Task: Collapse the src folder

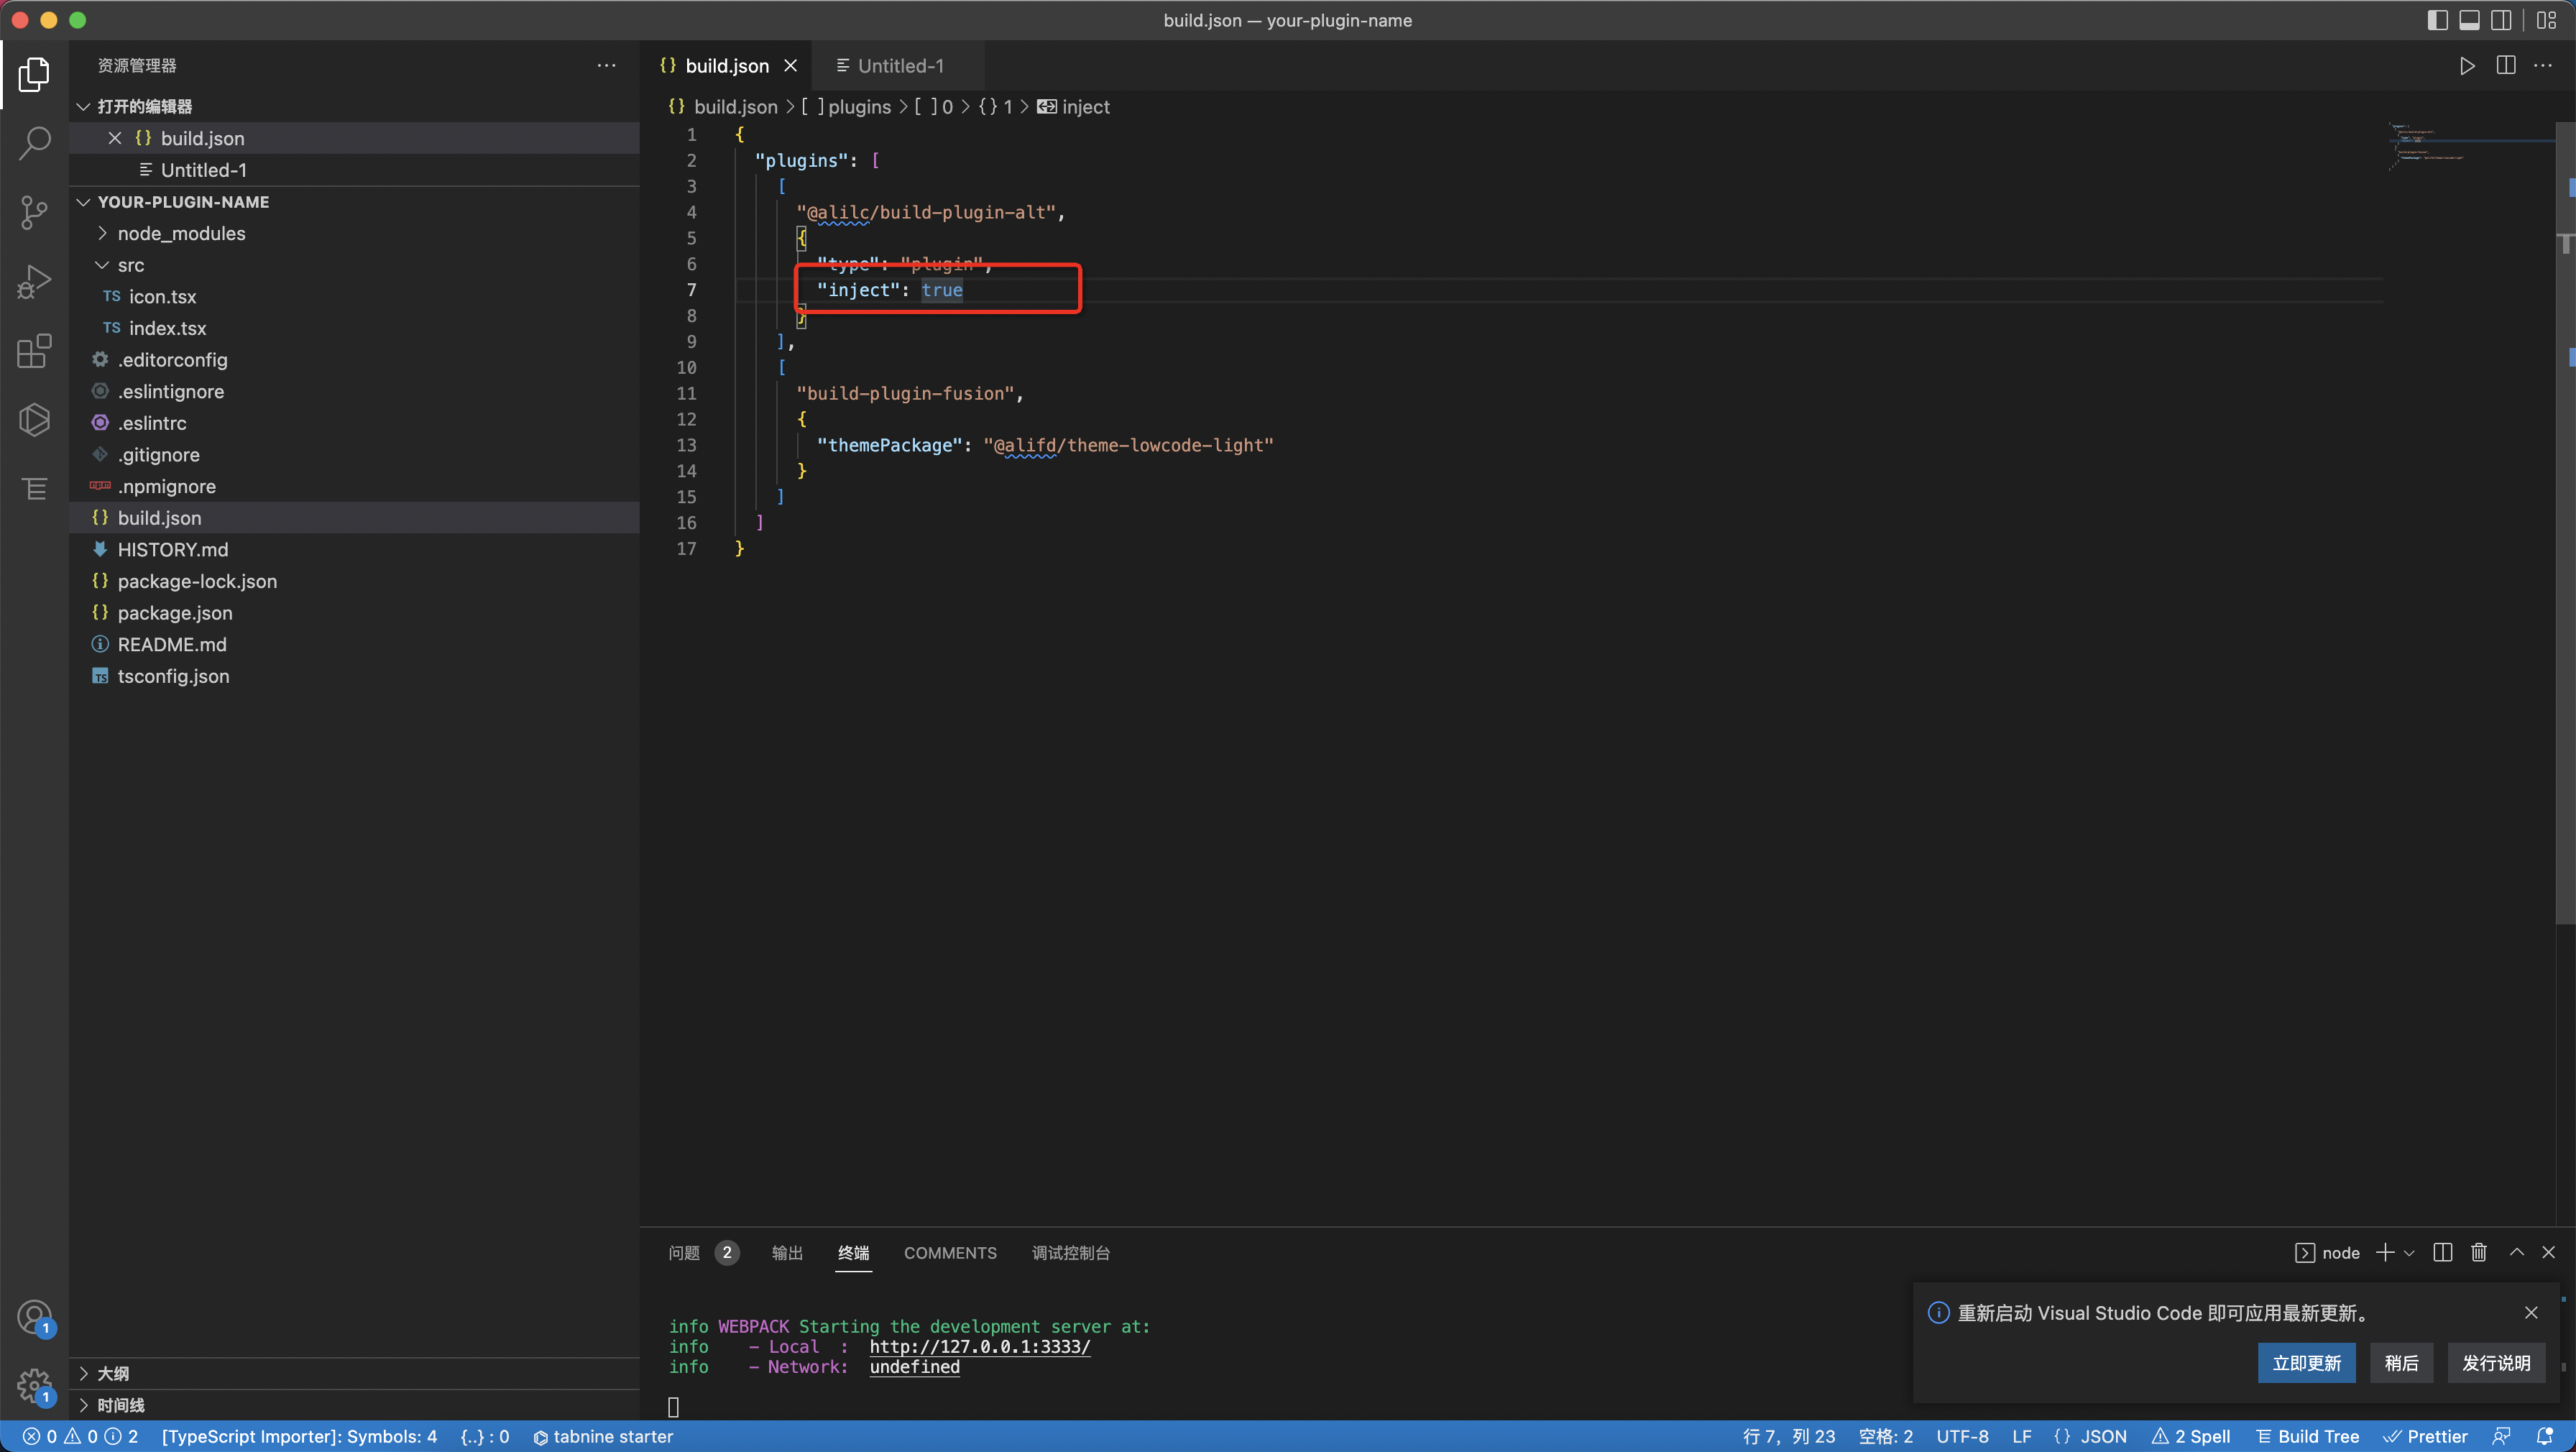Action: tap(131, 265)
